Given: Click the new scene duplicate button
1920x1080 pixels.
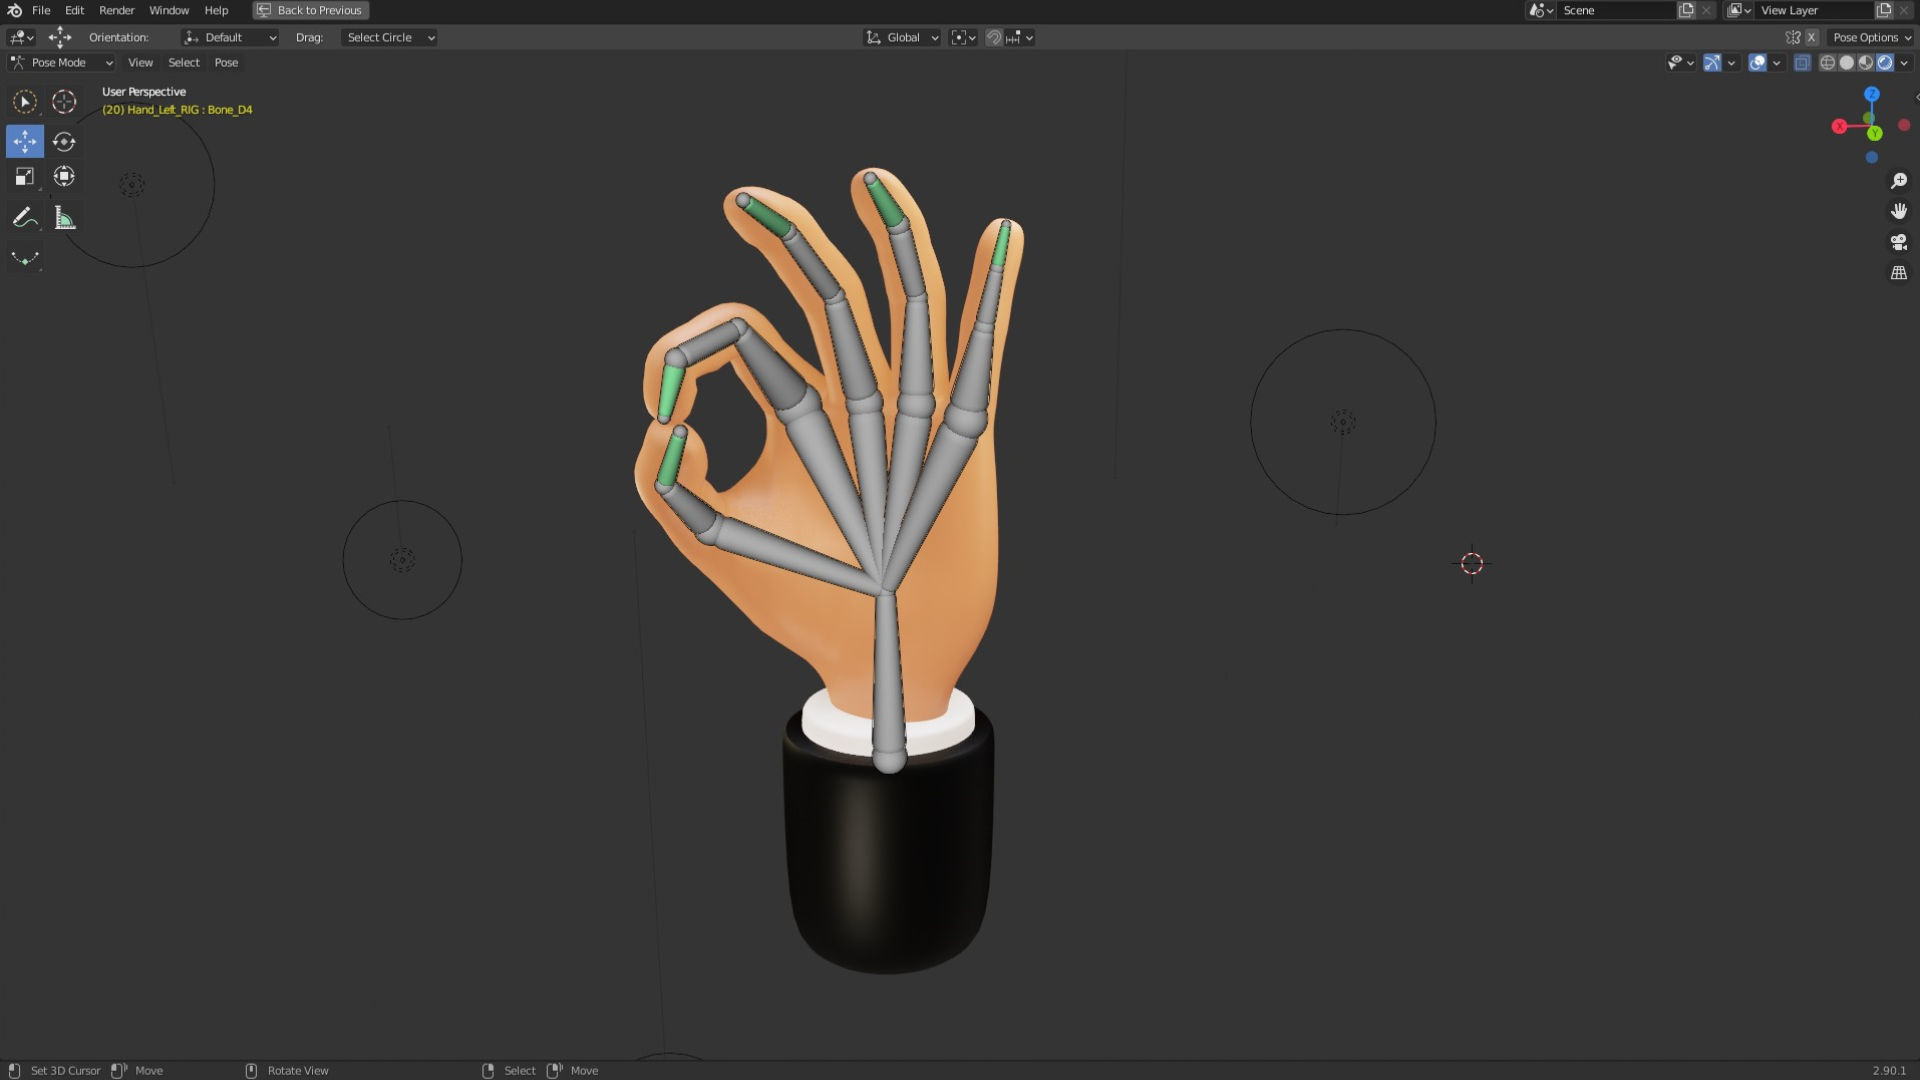Looking at the screenshot, I should pyautogui.click(x=1685, y=10).
